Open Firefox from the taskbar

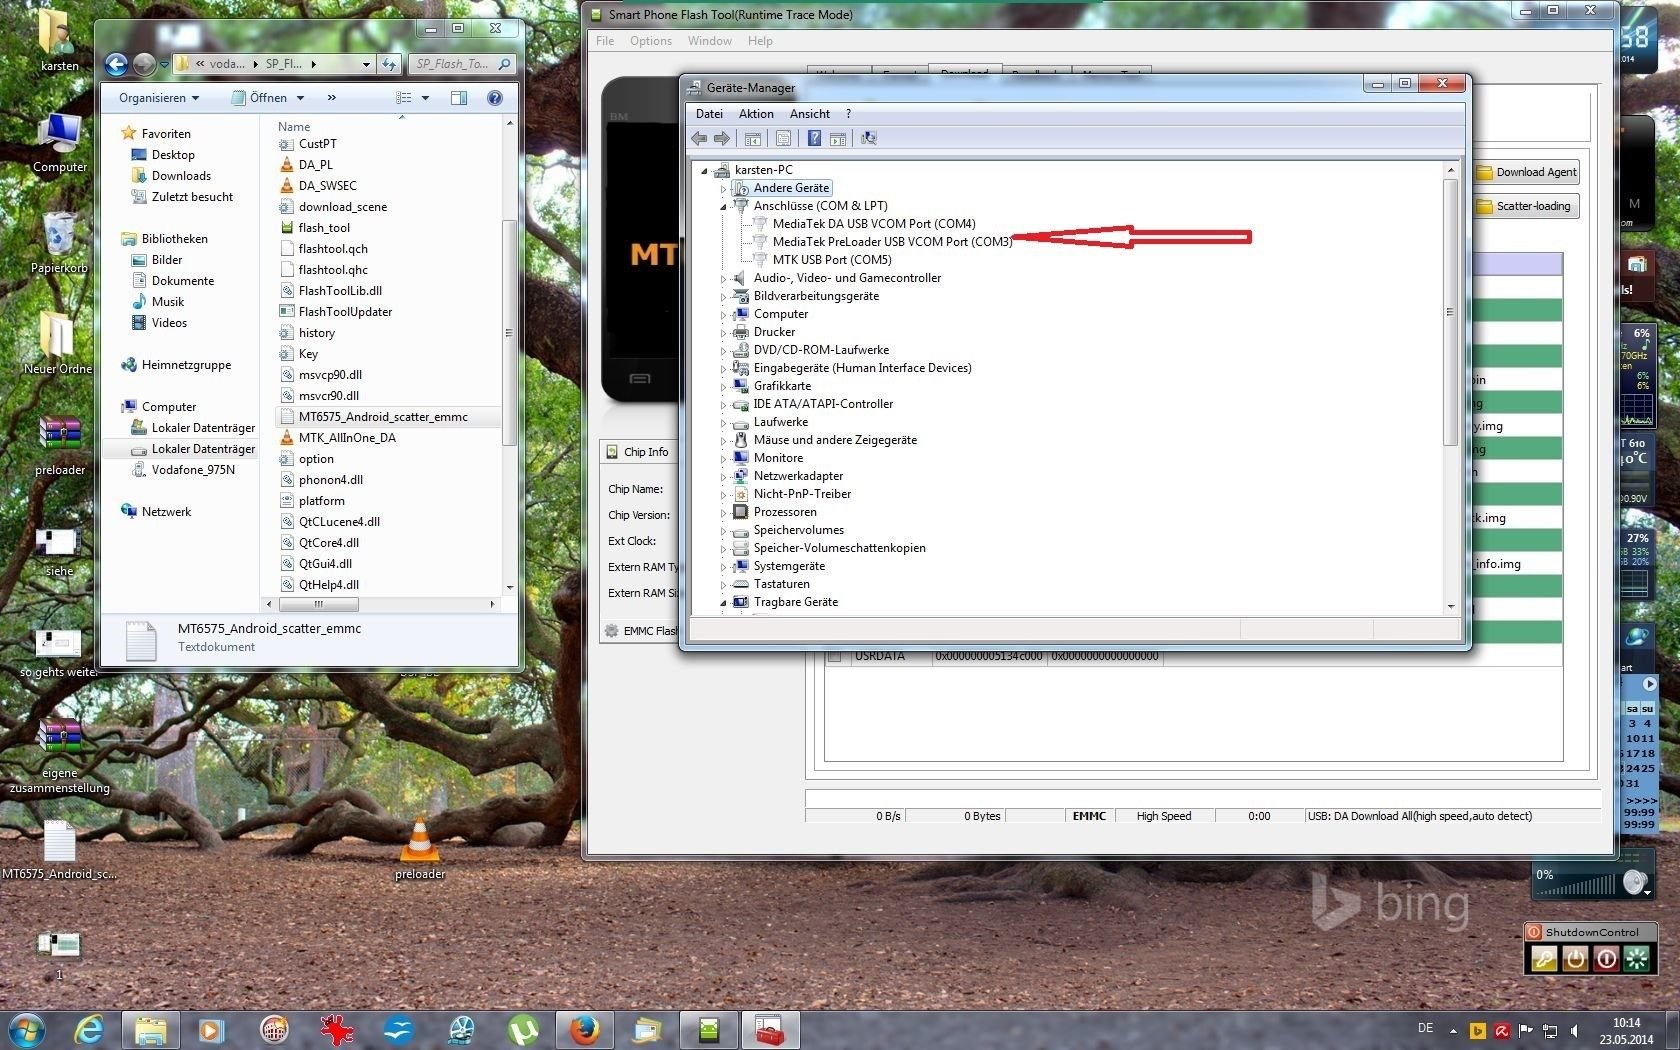pos(584,1029)
